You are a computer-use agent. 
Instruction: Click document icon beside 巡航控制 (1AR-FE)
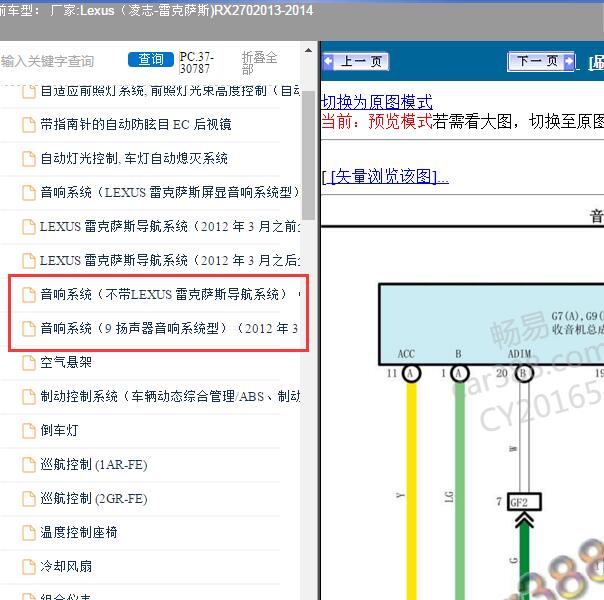[29, 465]
